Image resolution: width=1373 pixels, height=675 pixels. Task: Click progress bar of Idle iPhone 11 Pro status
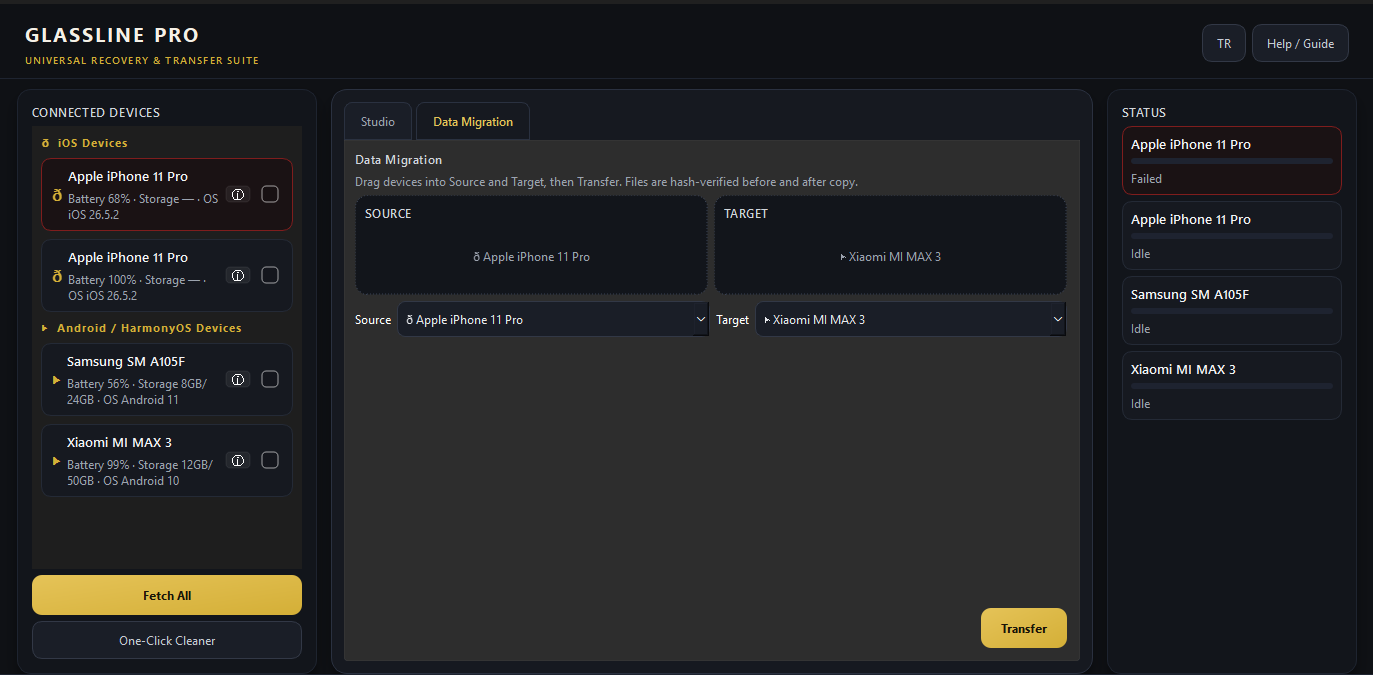1232,236
